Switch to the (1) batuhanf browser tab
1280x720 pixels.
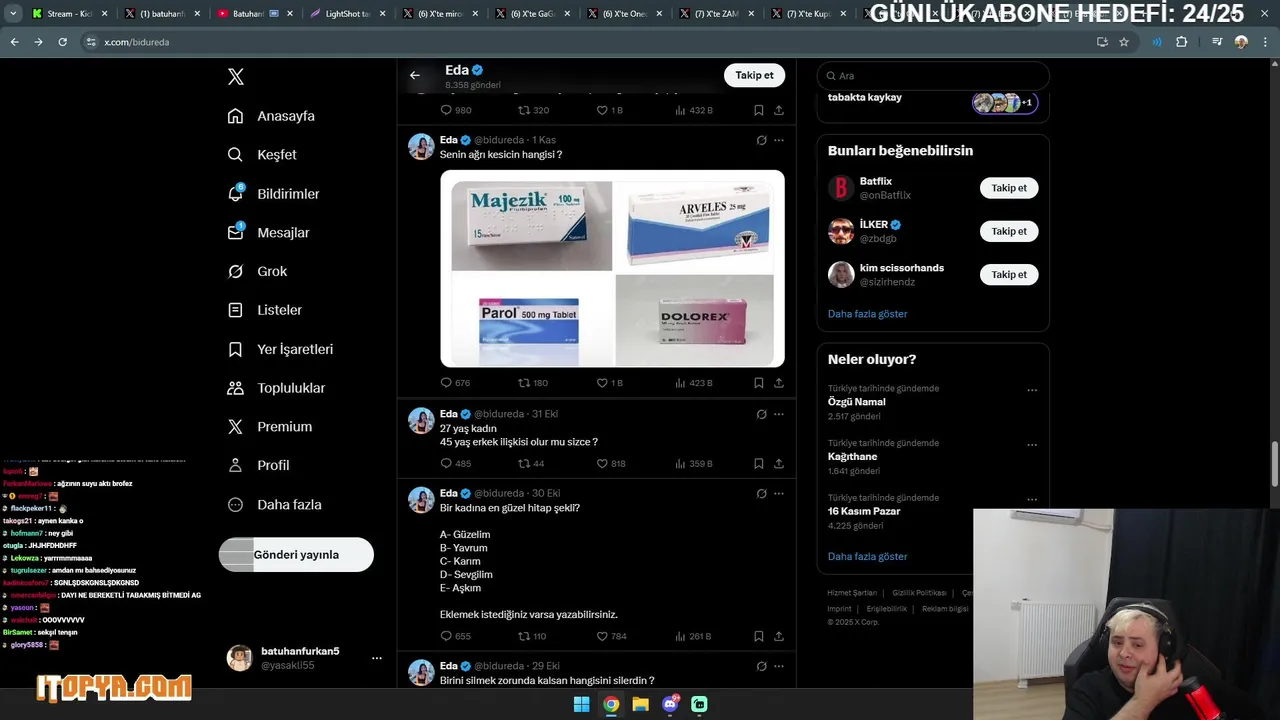pyautogui.click(x=160, y=14)
